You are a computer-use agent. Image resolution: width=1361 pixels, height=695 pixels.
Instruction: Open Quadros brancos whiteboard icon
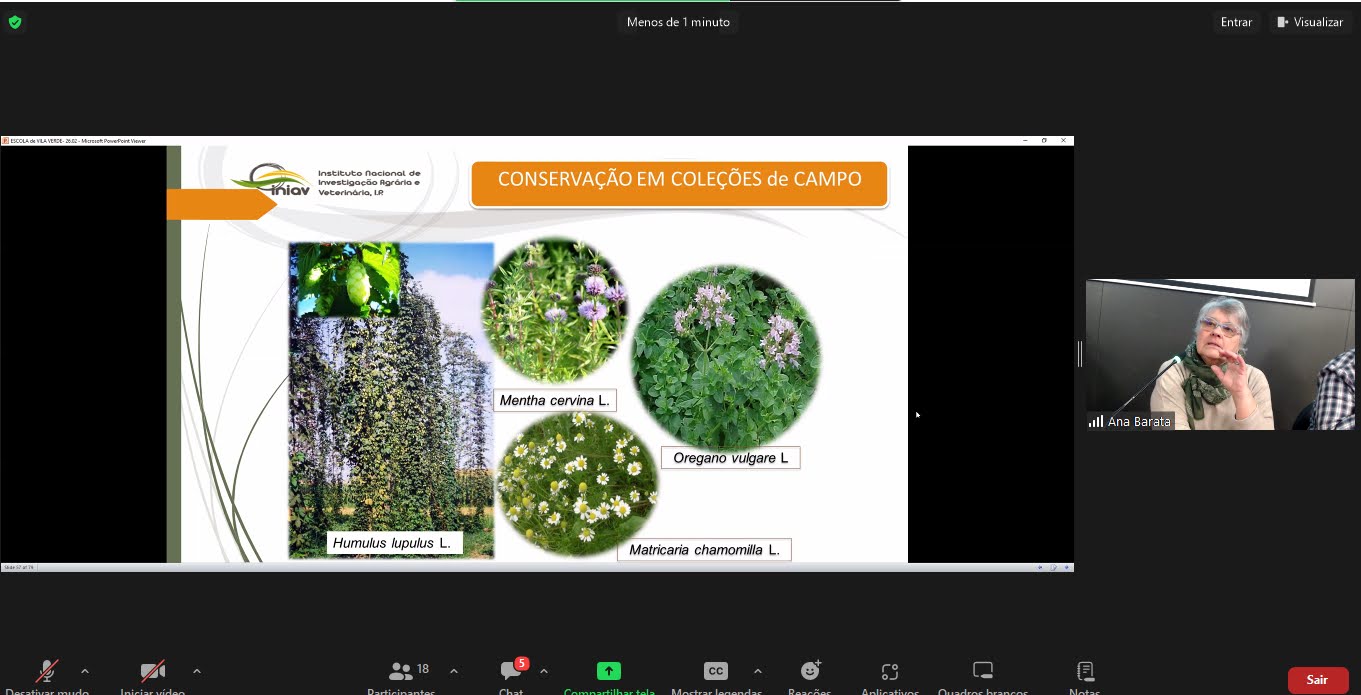983,671
